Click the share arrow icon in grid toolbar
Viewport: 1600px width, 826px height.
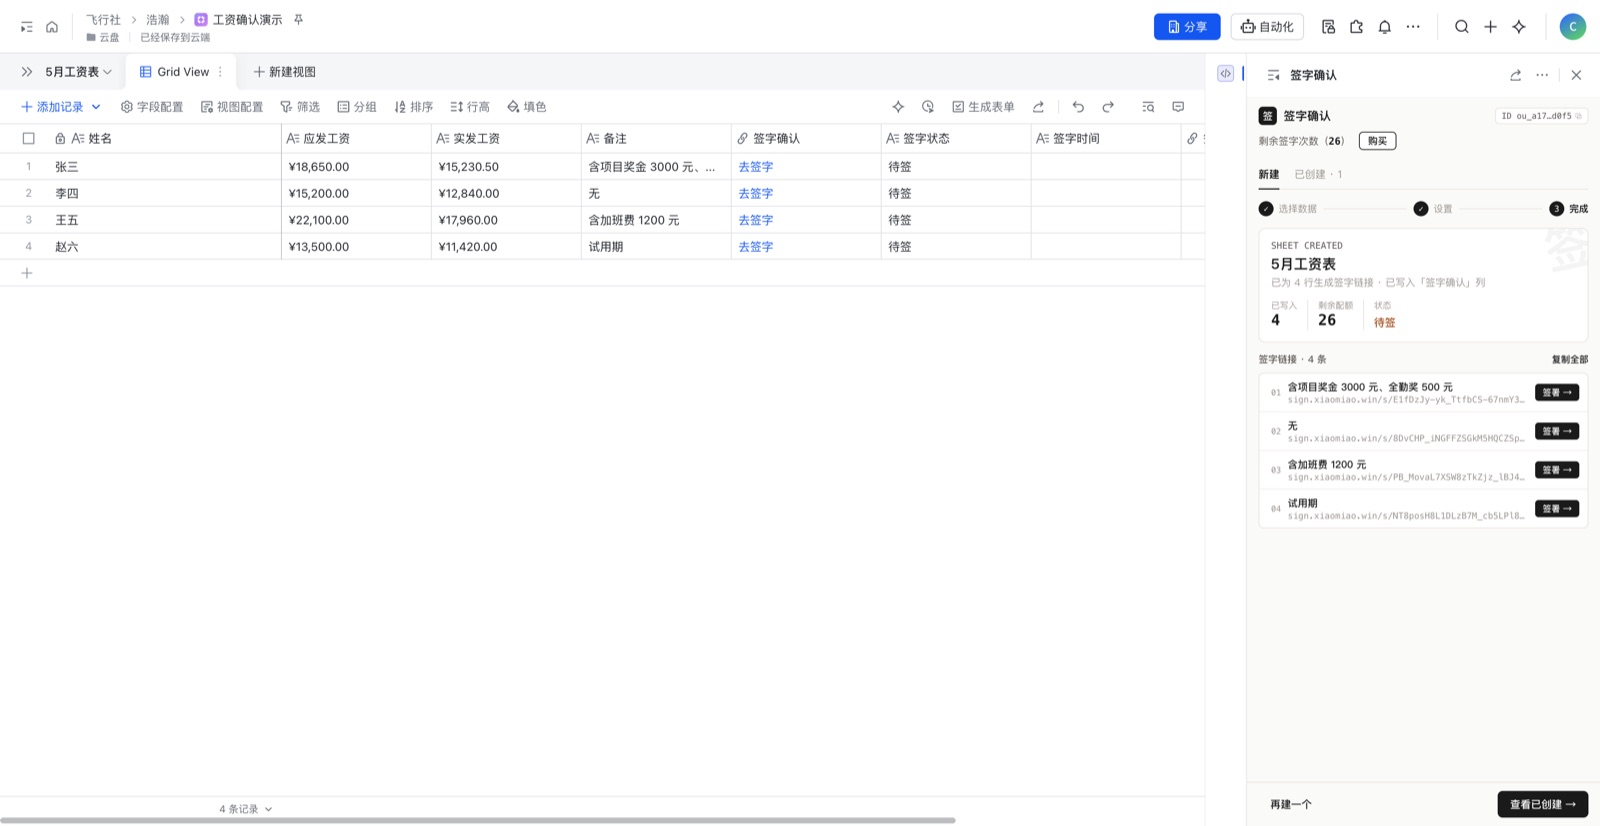1038,107
